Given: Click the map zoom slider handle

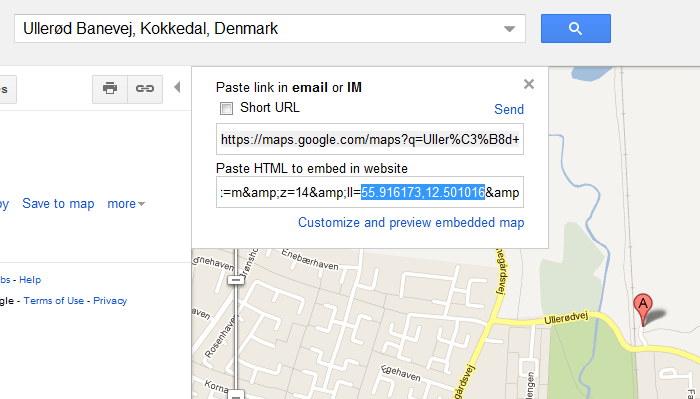Looking at the screenshot, I should coord(236,280).
